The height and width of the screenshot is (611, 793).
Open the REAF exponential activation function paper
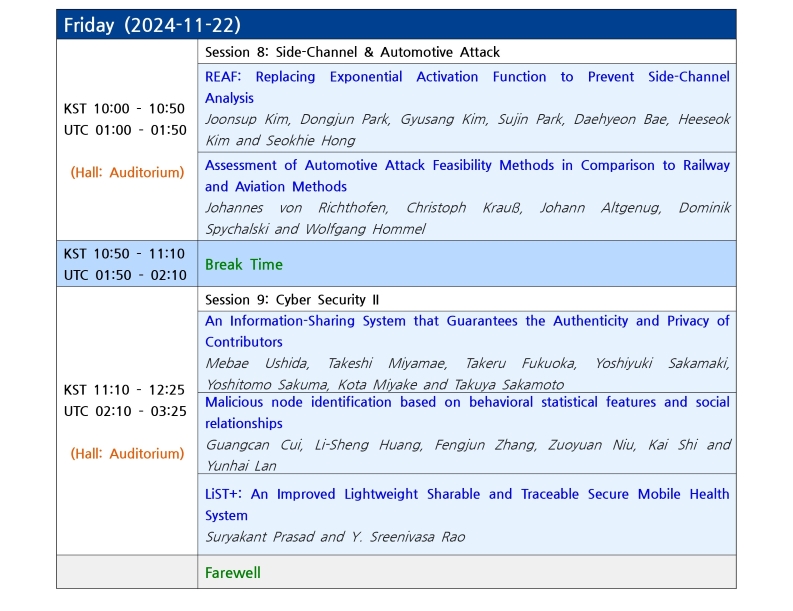click(x=467, y=87)
